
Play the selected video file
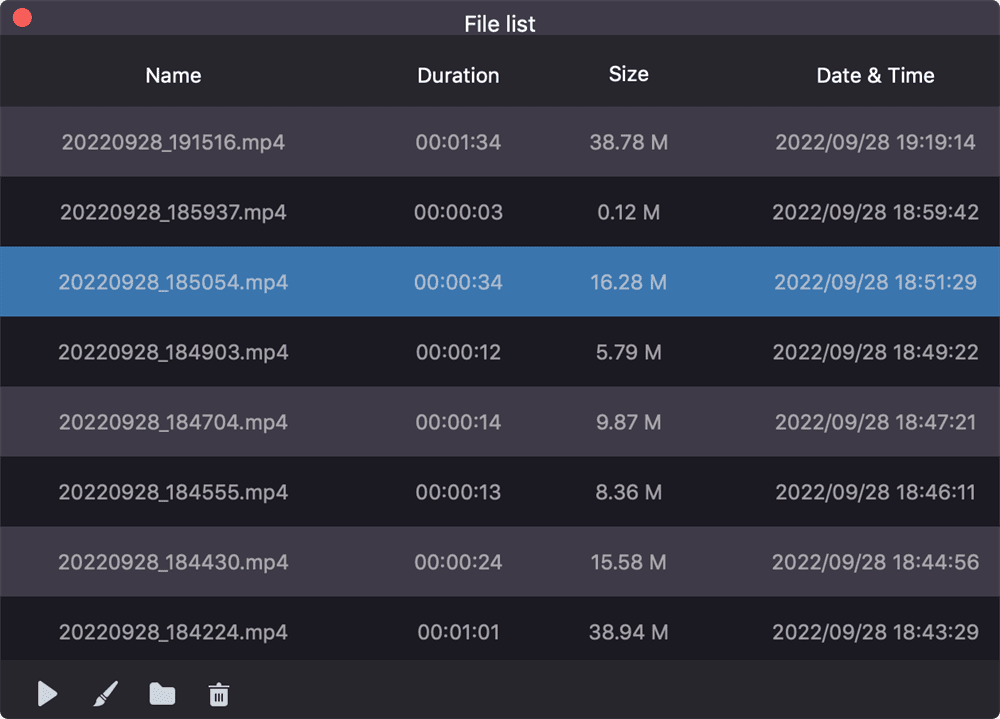click(x=45, y=693)
